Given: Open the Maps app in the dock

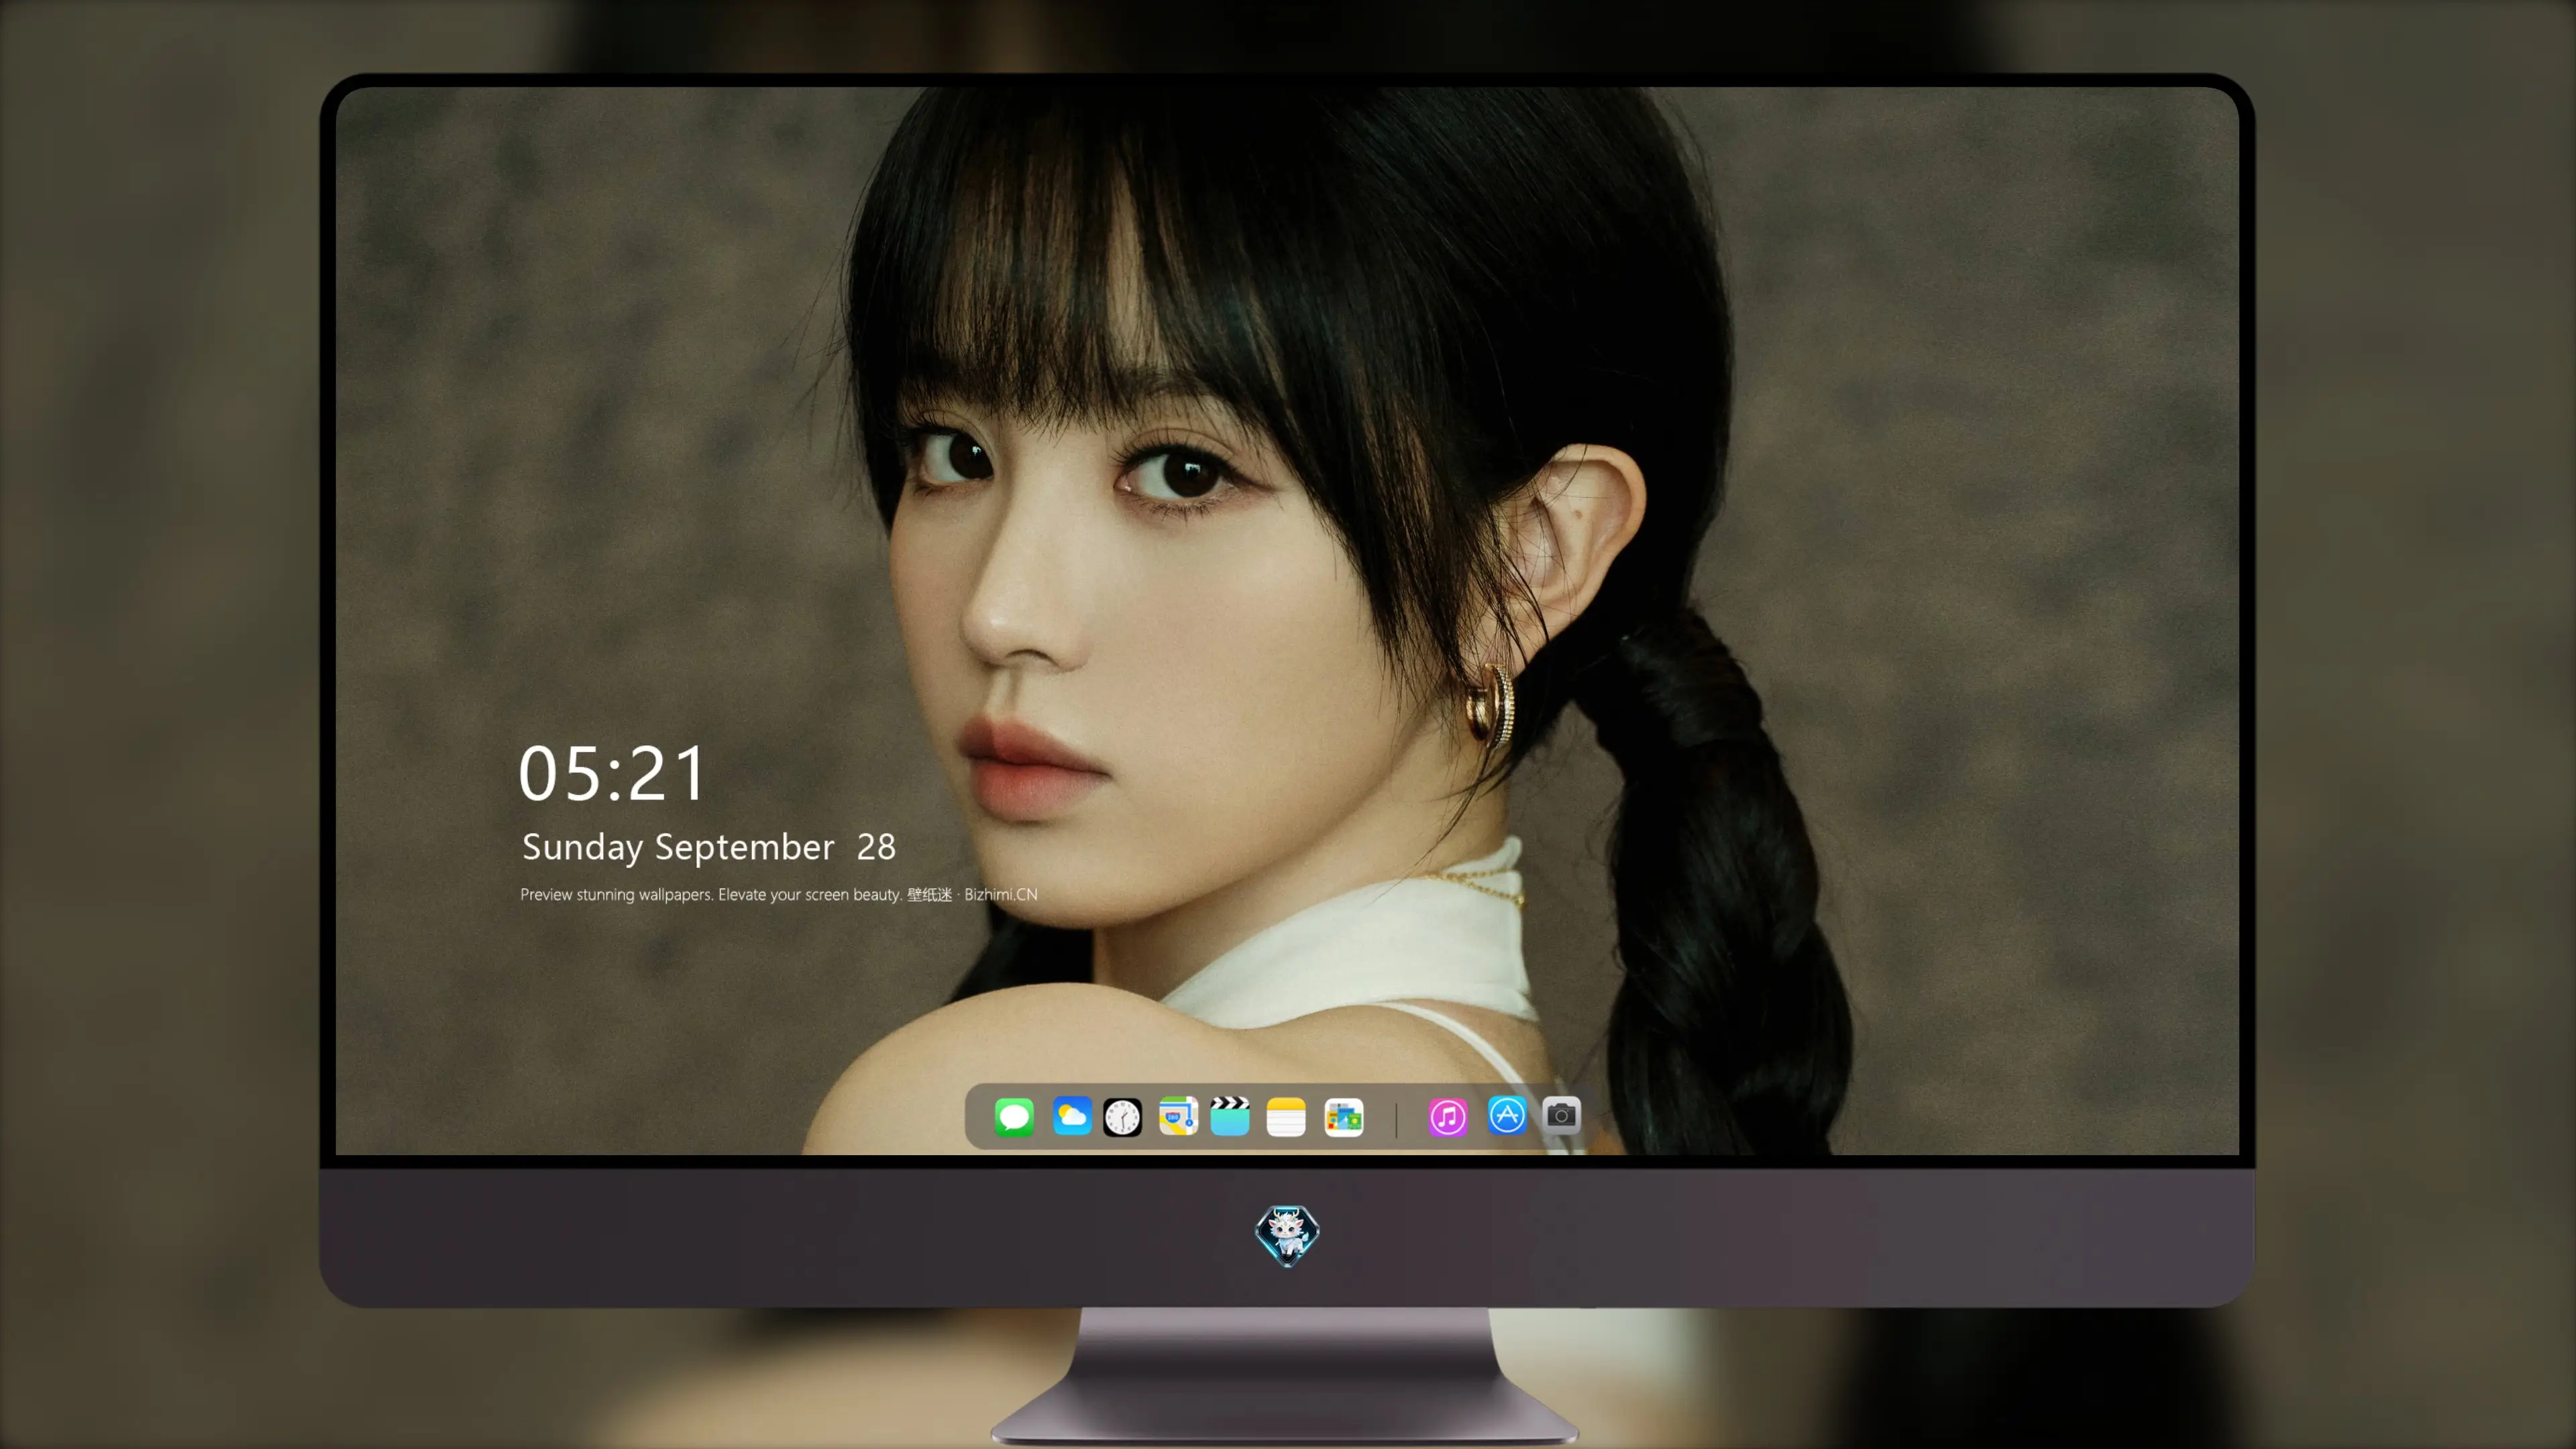Looking at the screenshot, I should pos(1178,1116).
